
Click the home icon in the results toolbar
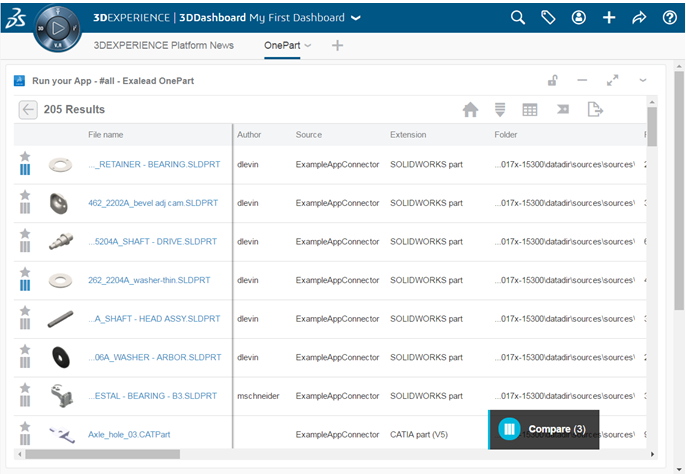[470, 109]
